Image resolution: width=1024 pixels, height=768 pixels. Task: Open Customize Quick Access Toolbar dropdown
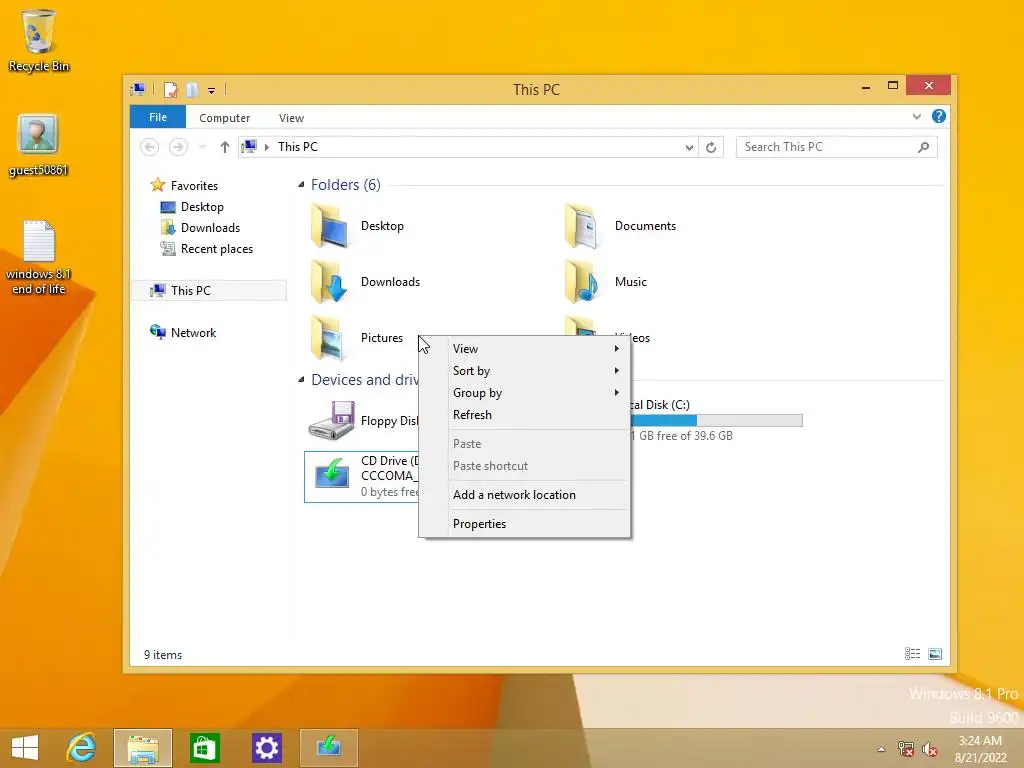tap(212, 90)
